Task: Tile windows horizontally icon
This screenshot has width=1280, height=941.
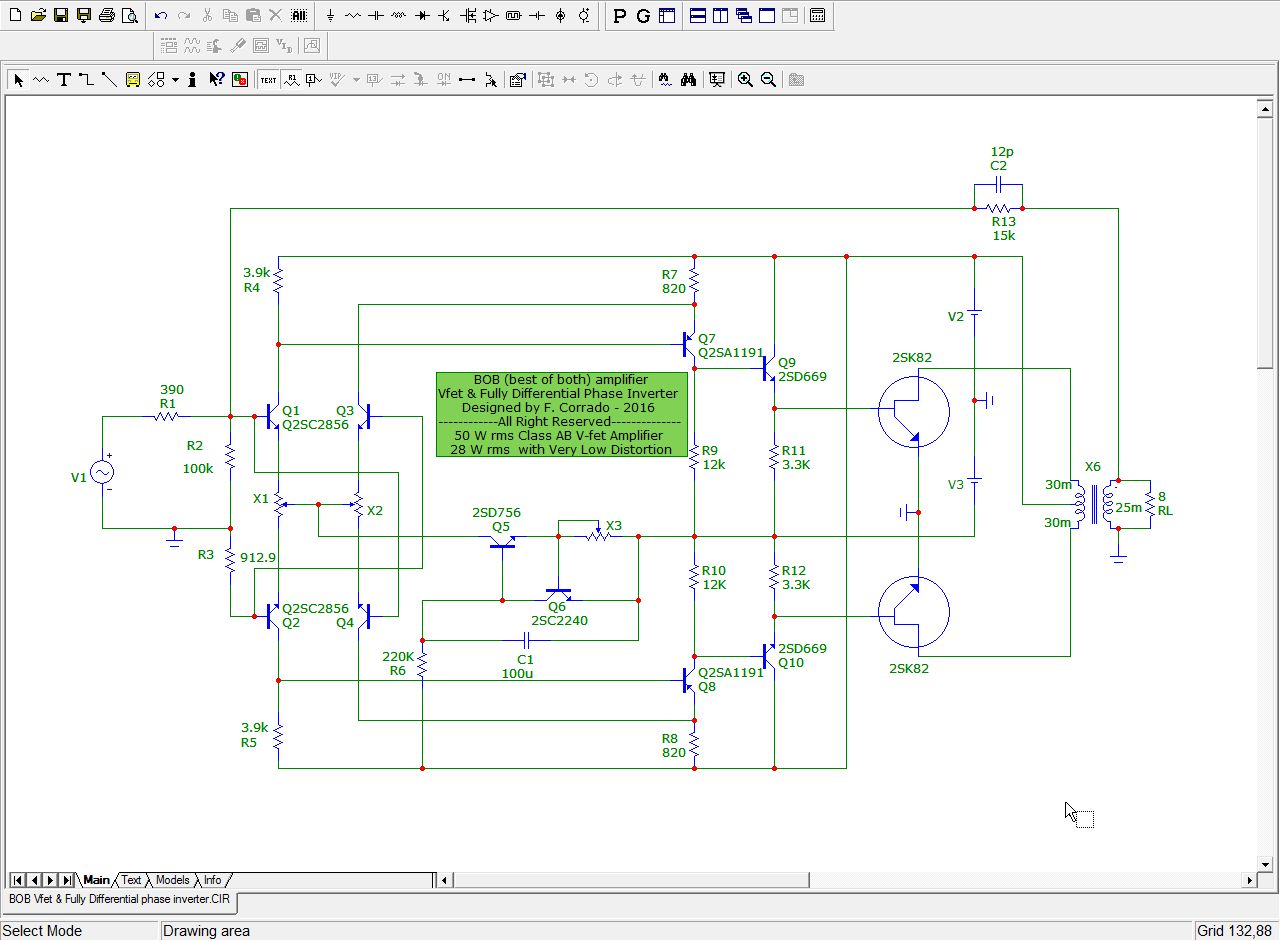Action: tap(698, 16)
